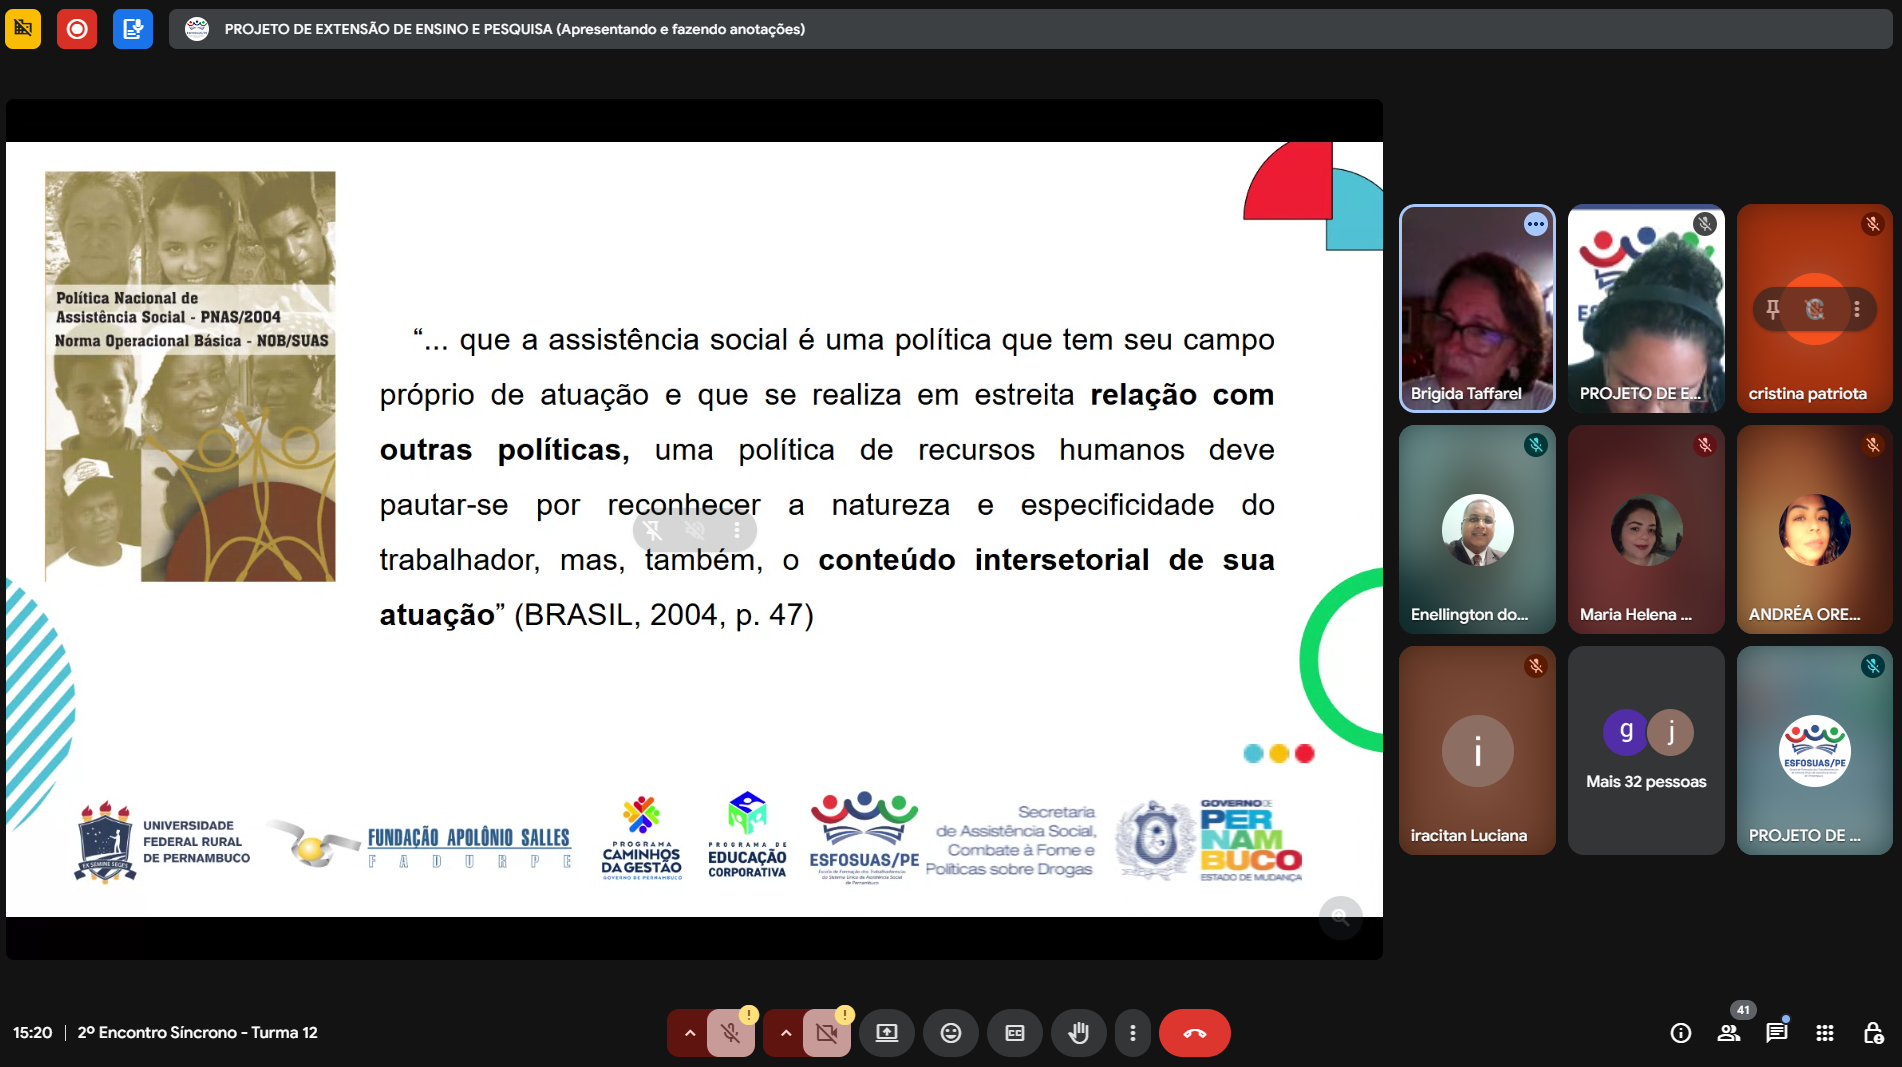Open the emoji reactions icon
1902x1067 pixels.
point(951,1033)
